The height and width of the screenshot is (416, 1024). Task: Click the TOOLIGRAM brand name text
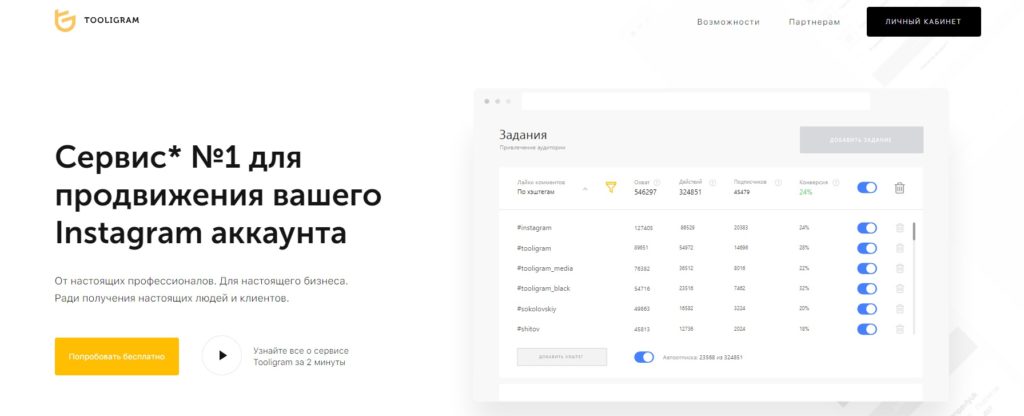112,20
